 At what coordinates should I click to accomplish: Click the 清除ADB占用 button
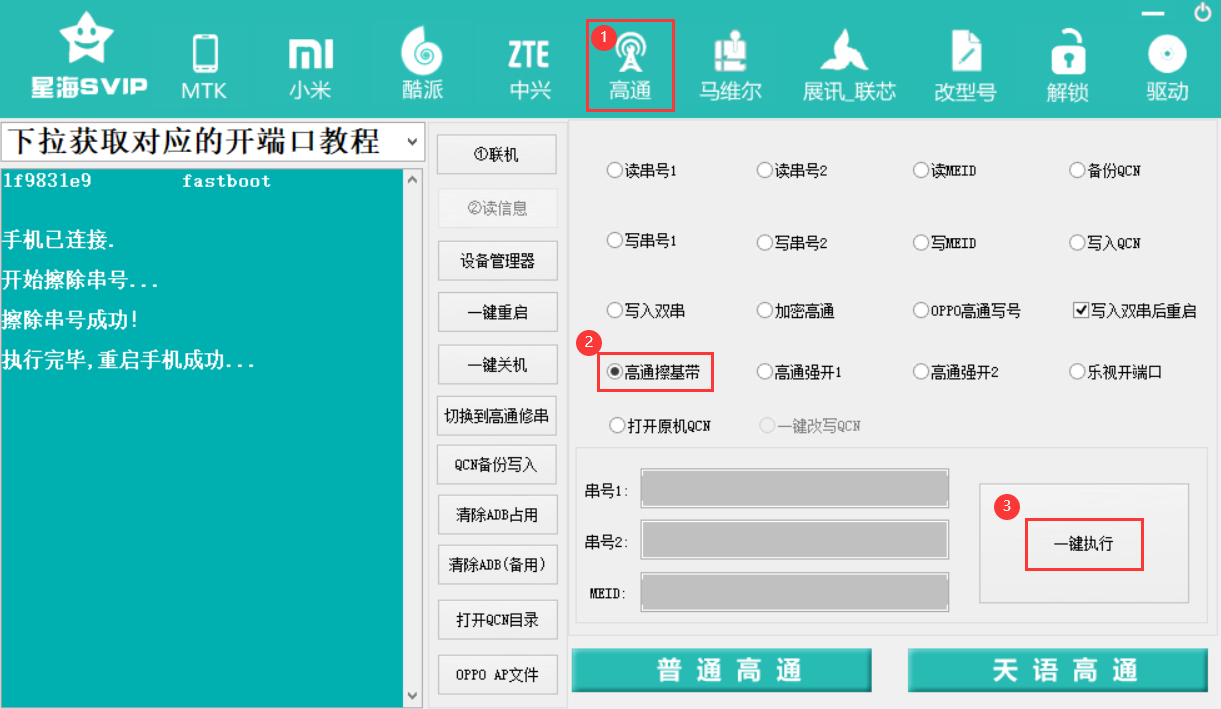coord(497,515)
